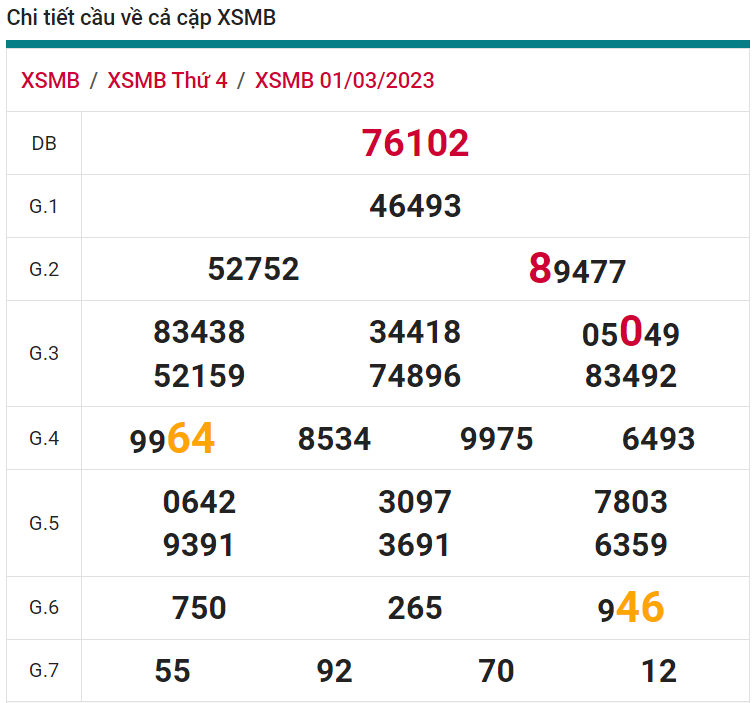Click the heading Chi tiết cầu về cả cặp XSMB

(x=142, y=18)
